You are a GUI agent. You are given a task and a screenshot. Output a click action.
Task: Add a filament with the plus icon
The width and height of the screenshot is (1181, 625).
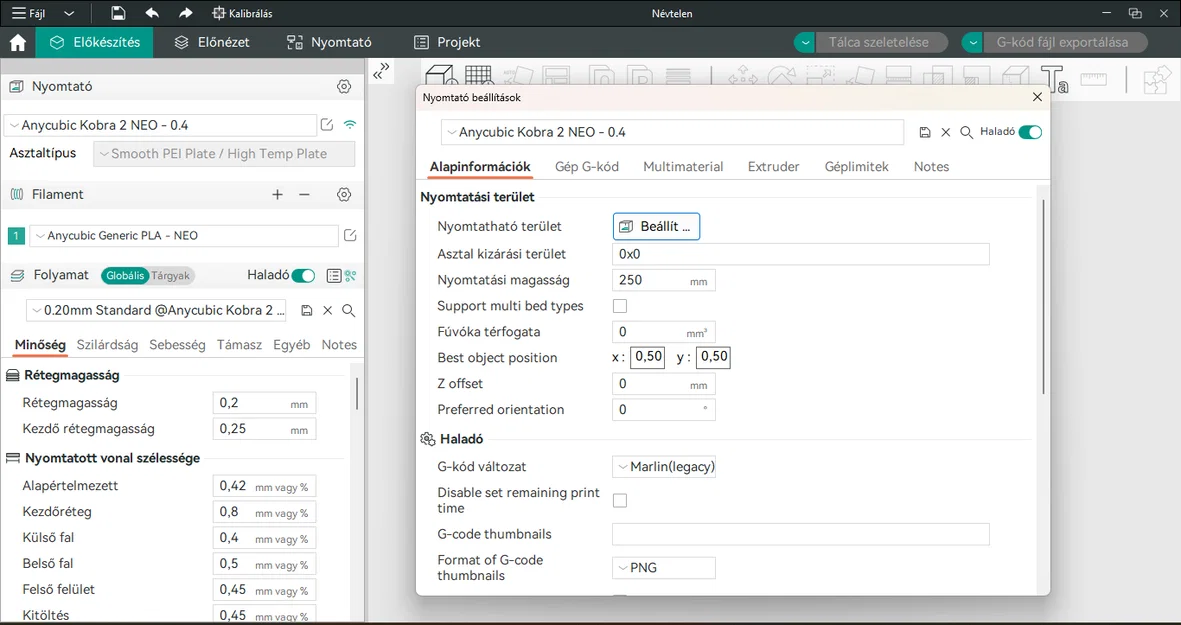[x=277, y=194]
